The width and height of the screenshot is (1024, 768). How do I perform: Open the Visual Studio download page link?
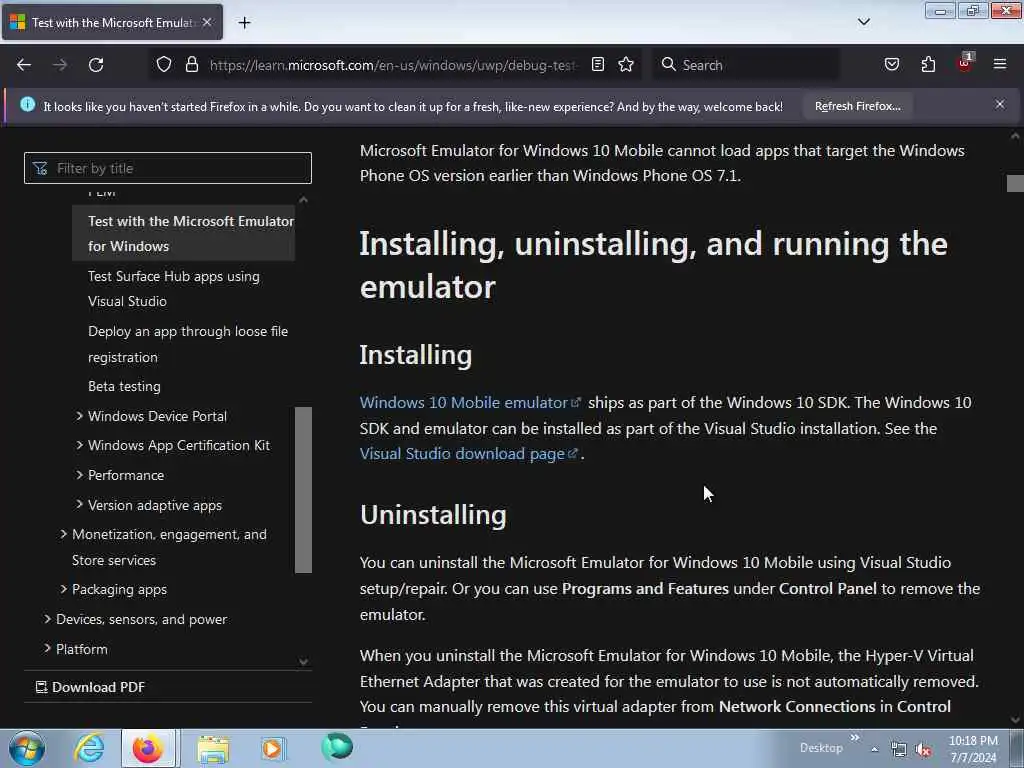point(468,453)
